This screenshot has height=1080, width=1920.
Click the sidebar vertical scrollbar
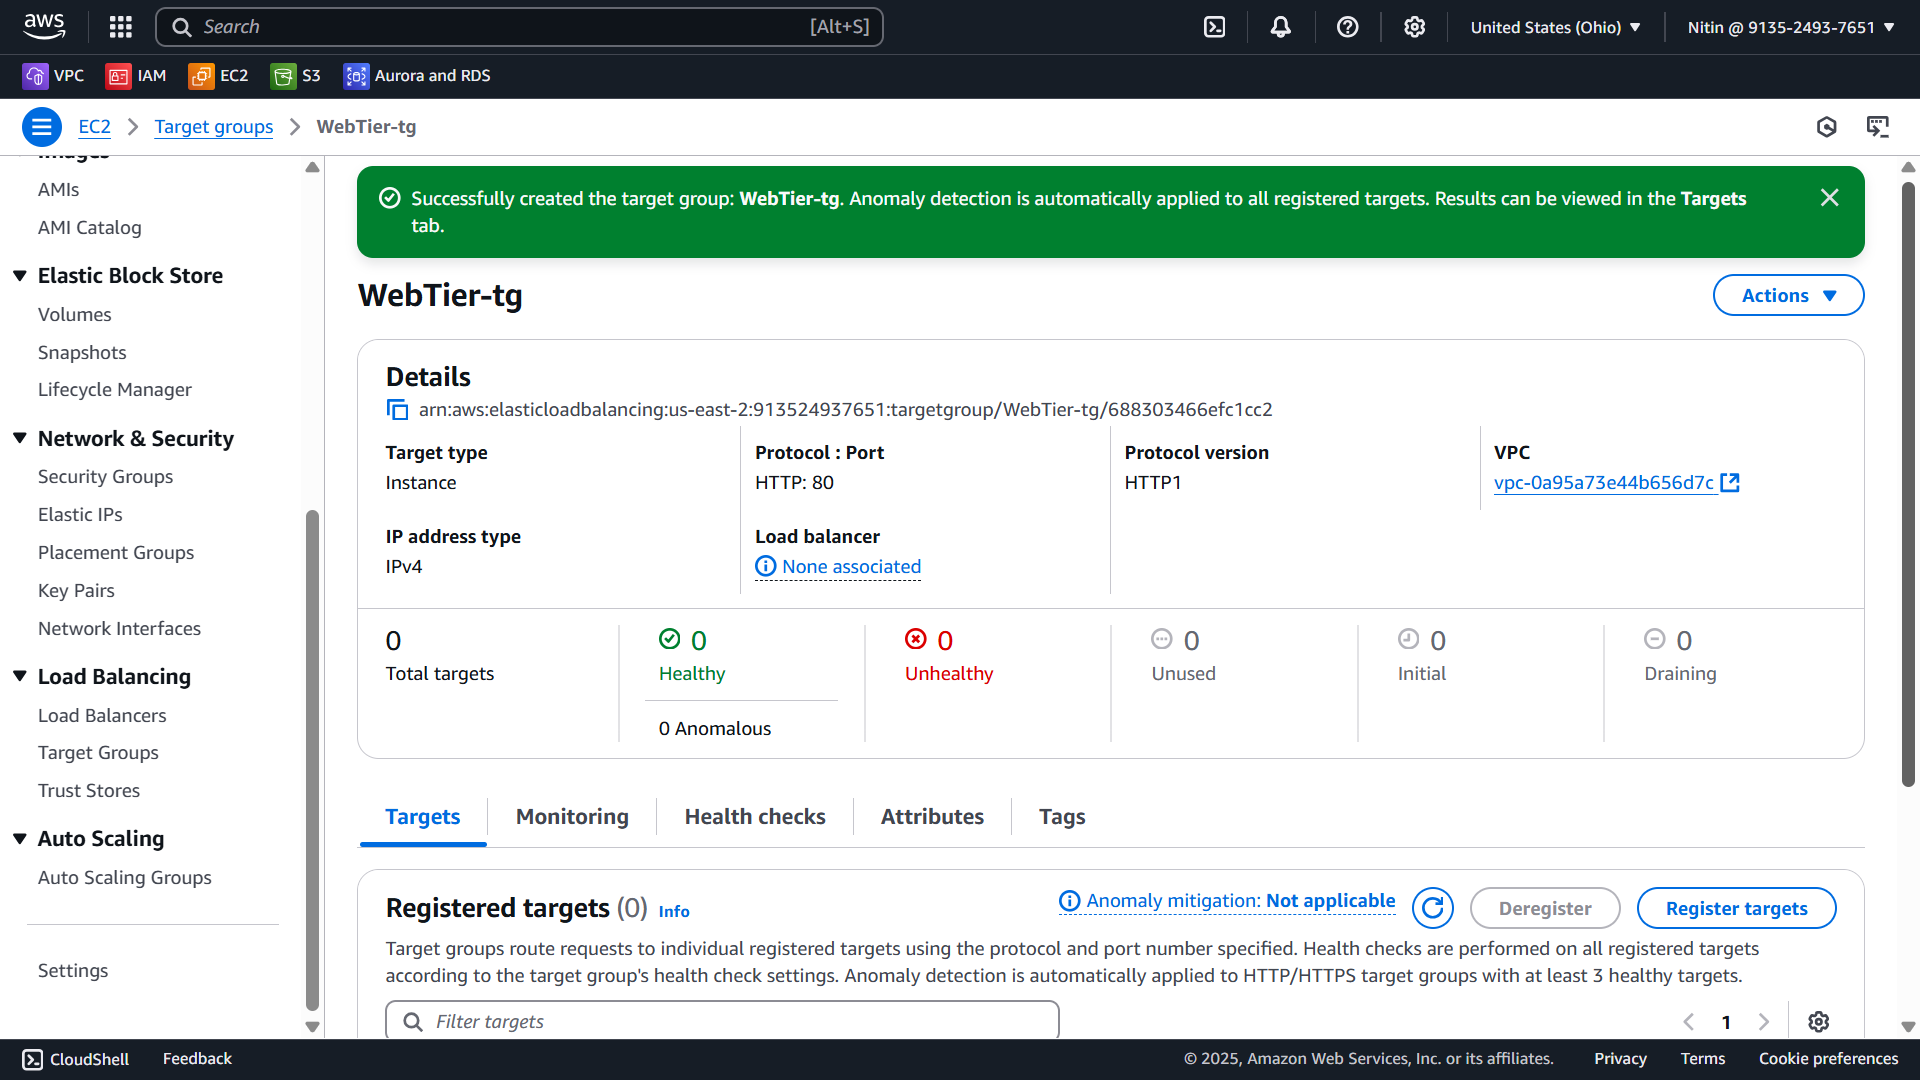tap(312, 760)
